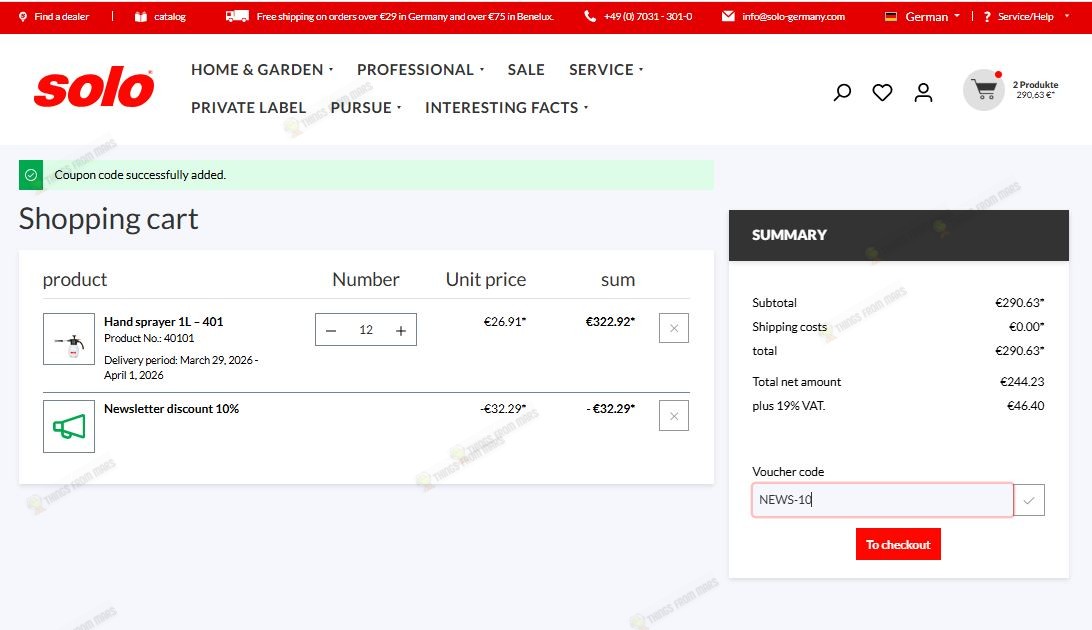Click the 2 Produkte cart summary text
Screen dimensions: 1092x630
pyautogui.click(x=1035, y=84)
